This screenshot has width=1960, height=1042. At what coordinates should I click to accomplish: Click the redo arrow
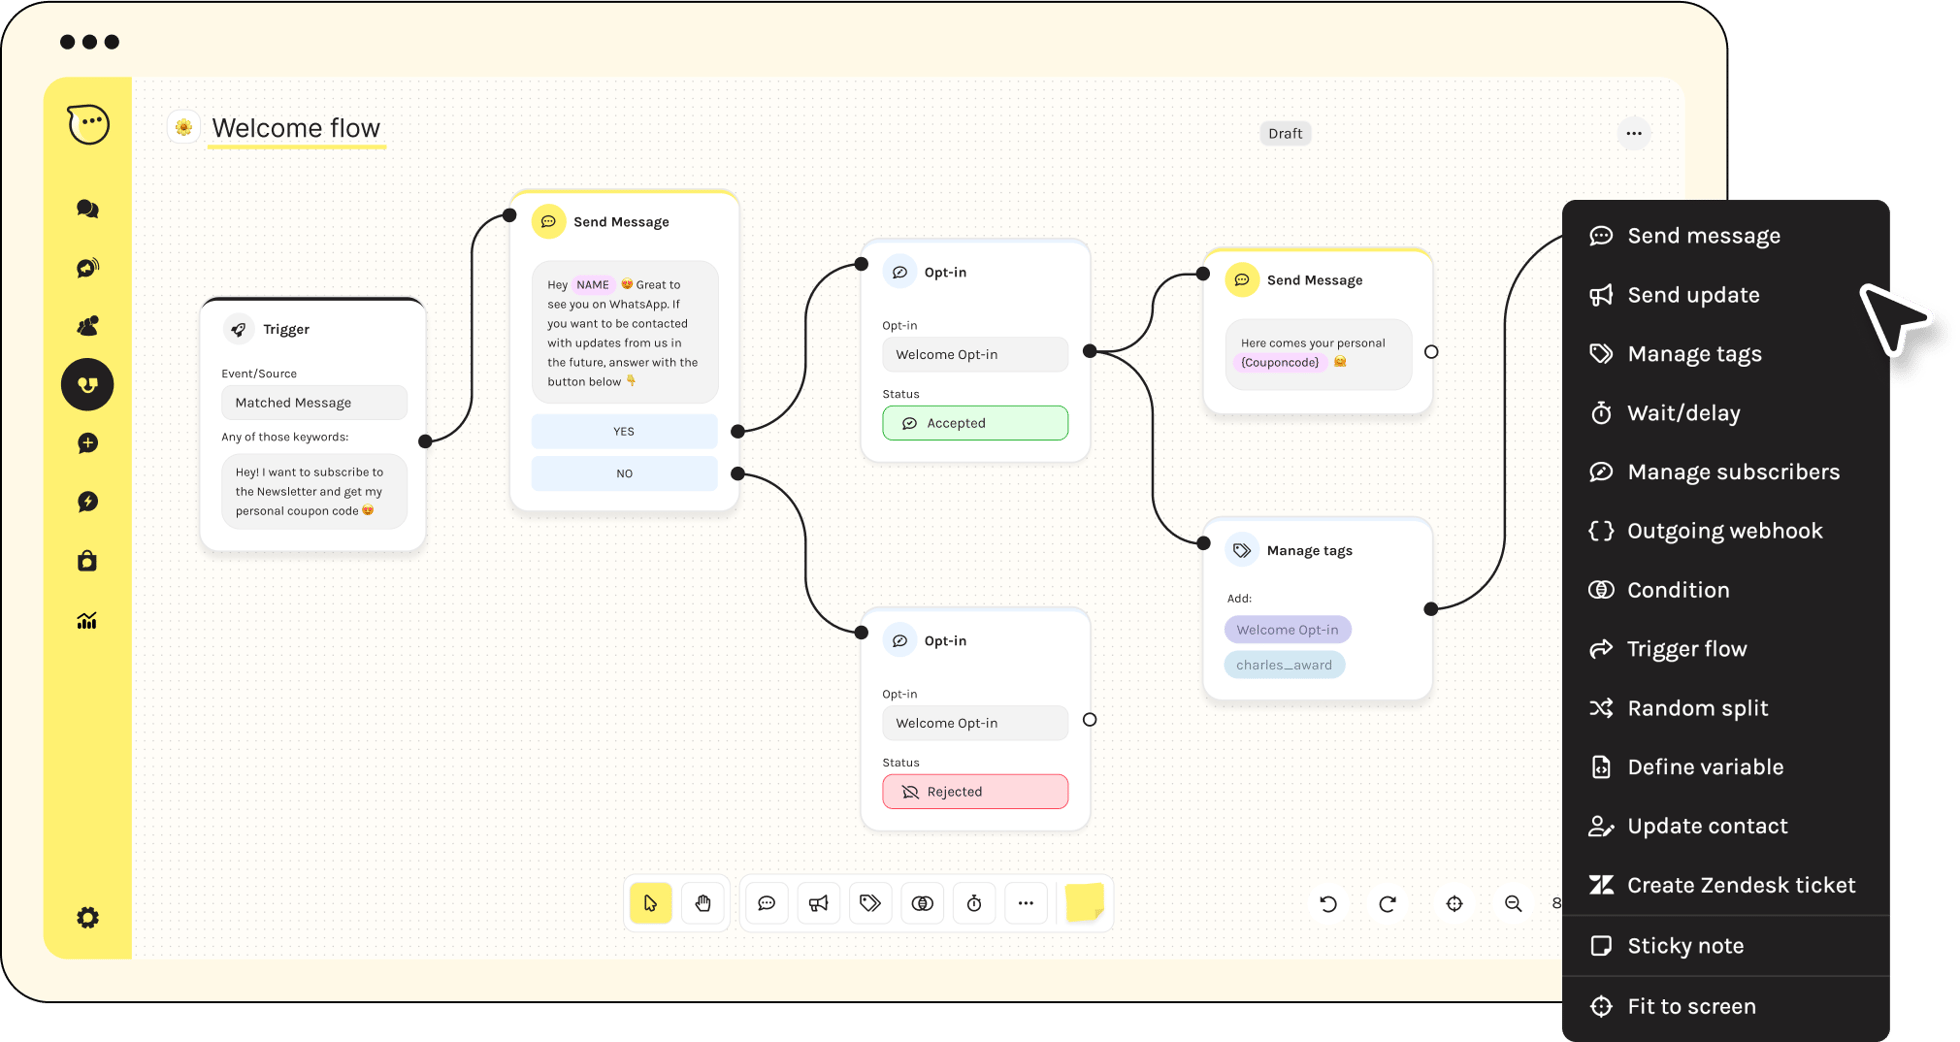tap(1388, 904)
